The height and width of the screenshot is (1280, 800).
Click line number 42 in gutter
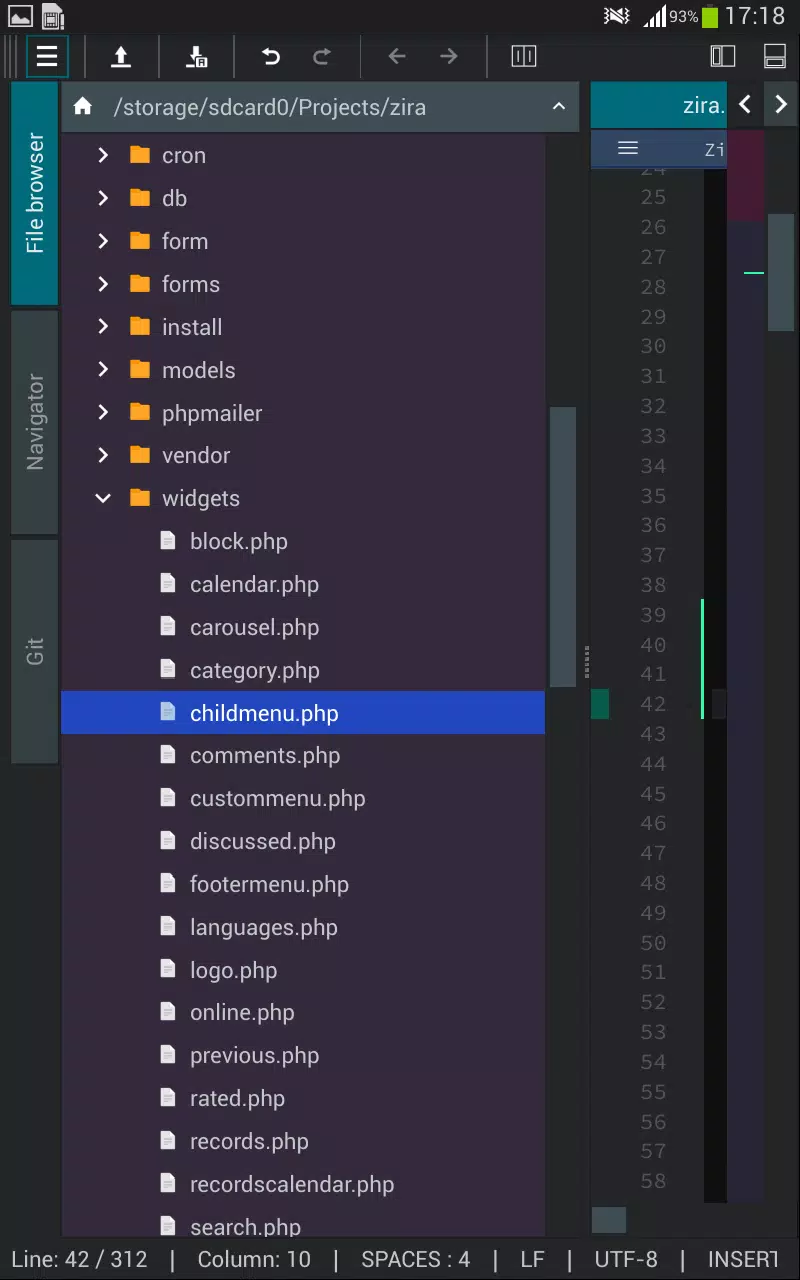click(x=653, y=704)
